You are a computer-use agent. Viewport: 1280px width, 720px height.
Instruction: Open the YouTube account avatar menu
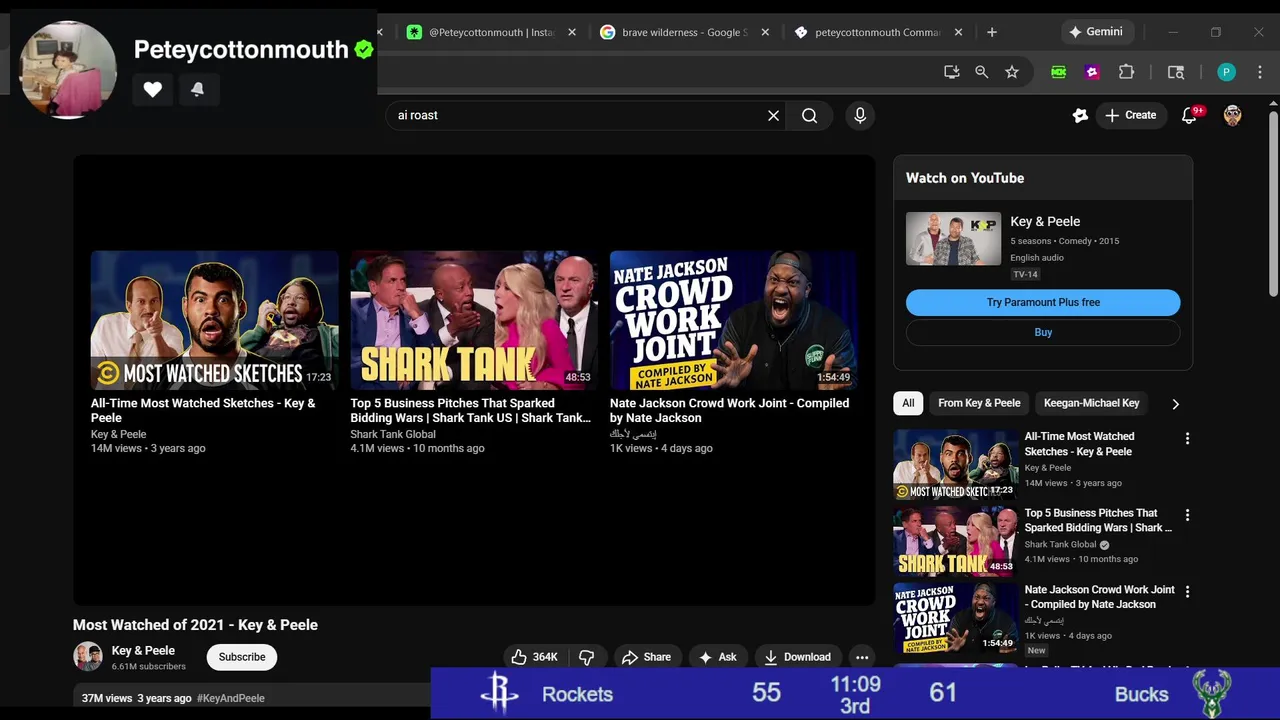[x=1232, y=115]
